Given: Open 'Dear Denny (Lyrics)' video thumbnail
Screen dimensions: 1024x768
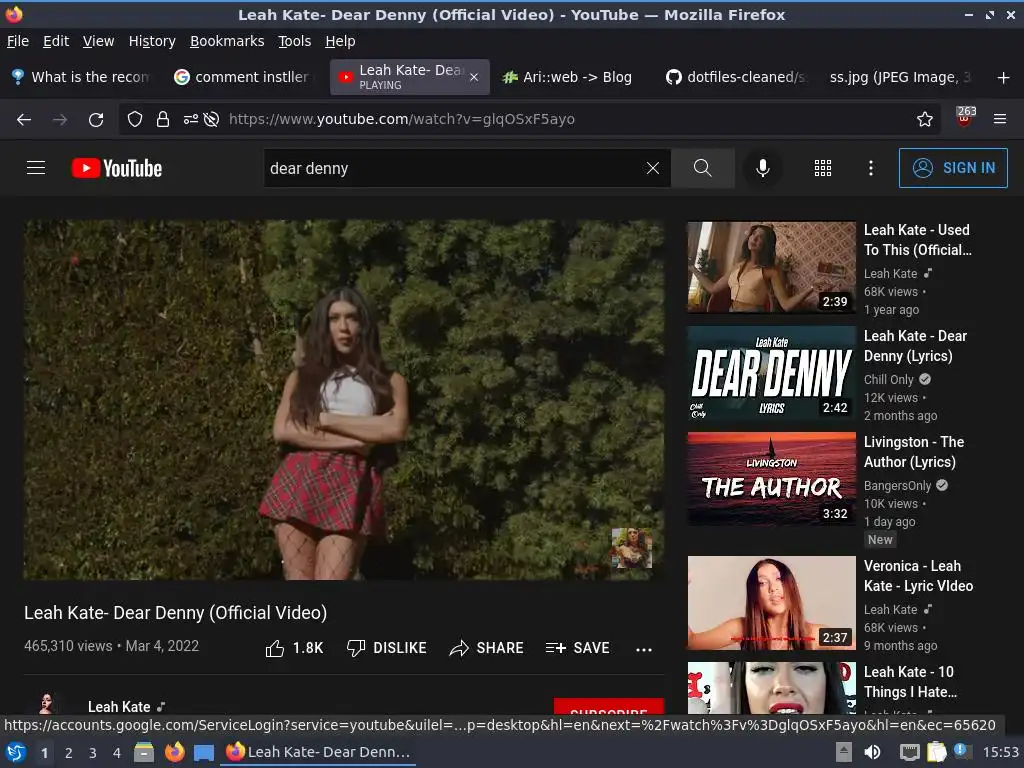Looking at the screenshot, I should pyautogui.click(x=771, y=374).
